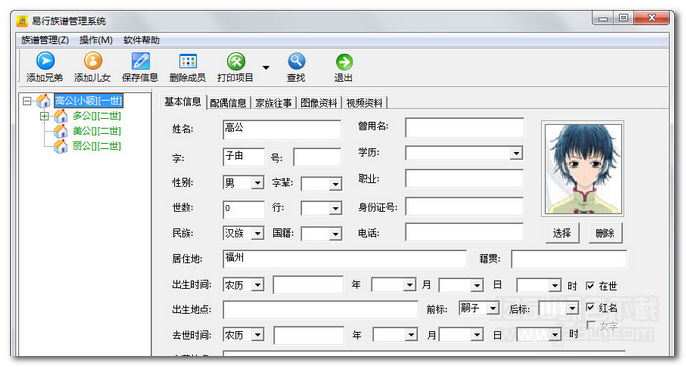Click the house icon next to 多公[][二世]

tap(60, 116)
